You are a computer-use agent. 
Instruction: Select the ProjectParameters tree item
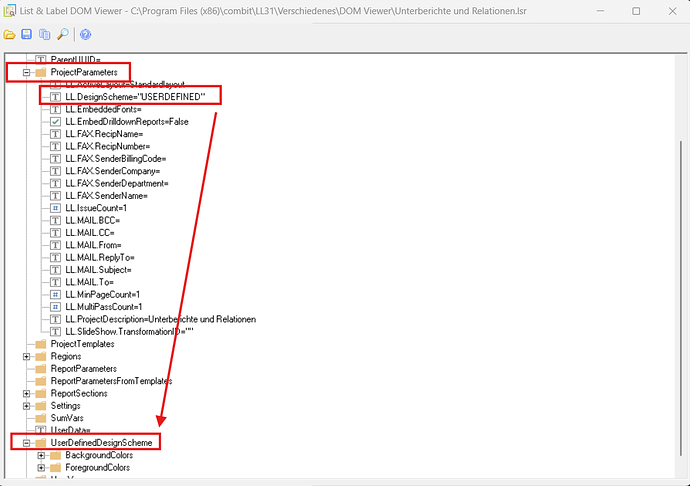pyautogui.click(x=84, y=72)
